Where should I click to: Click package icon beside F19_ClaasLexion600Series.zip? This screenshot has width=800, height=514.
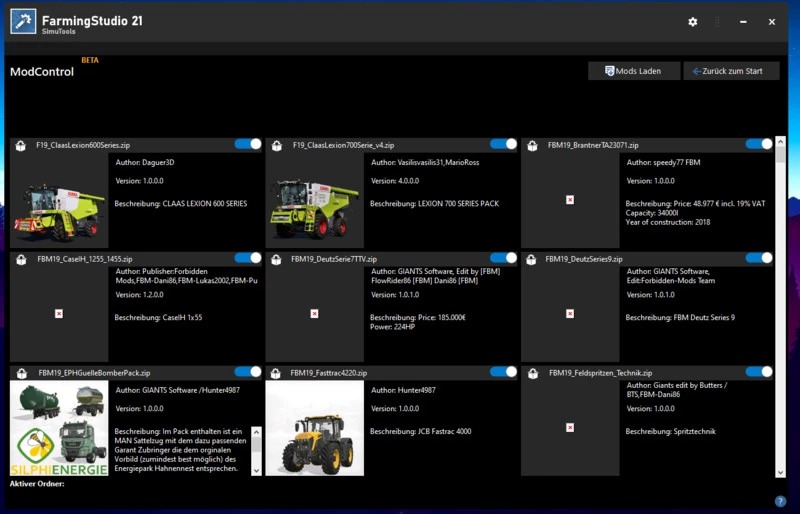21,145
